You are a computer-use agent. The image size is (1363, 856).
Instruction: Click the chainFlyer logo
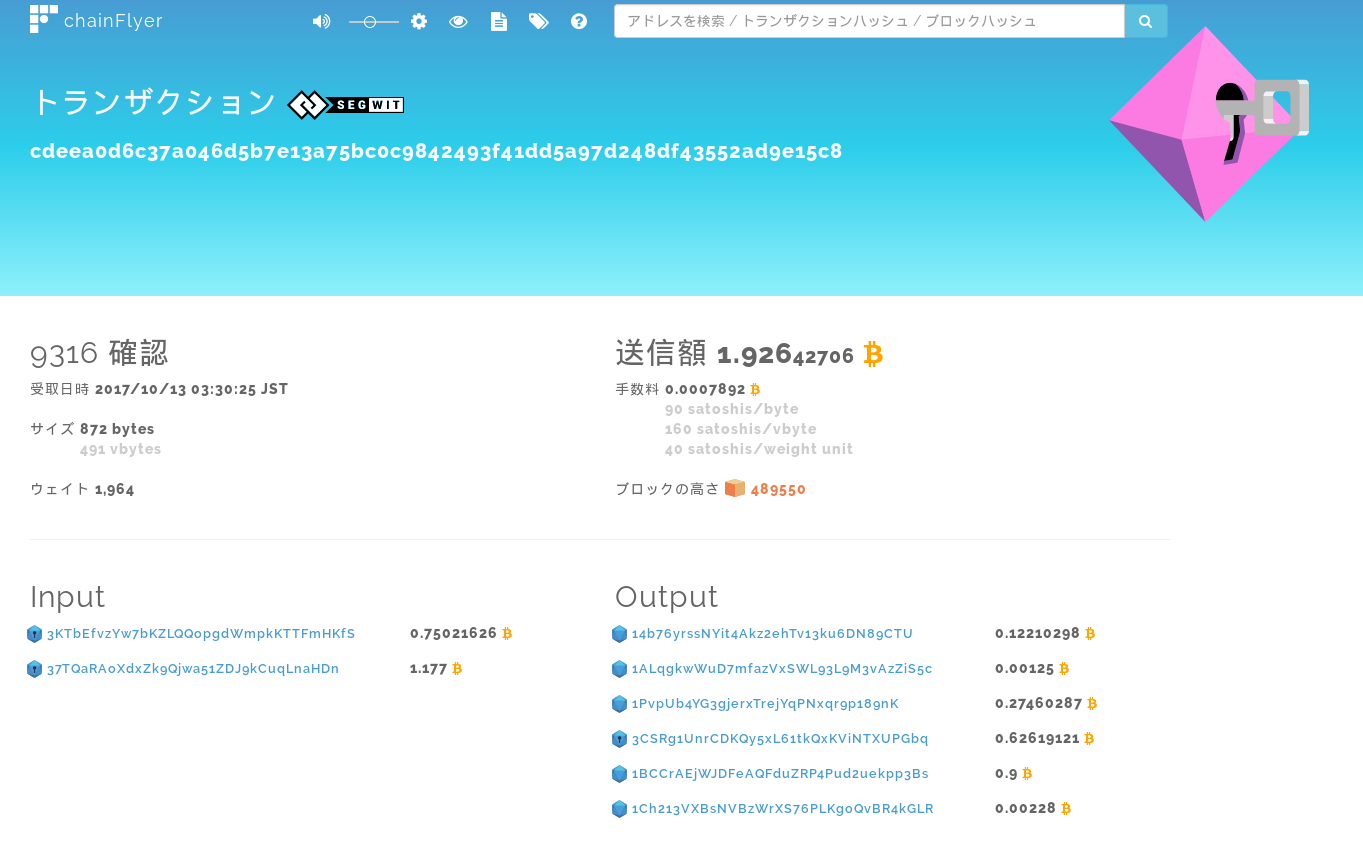click(96, 21)
